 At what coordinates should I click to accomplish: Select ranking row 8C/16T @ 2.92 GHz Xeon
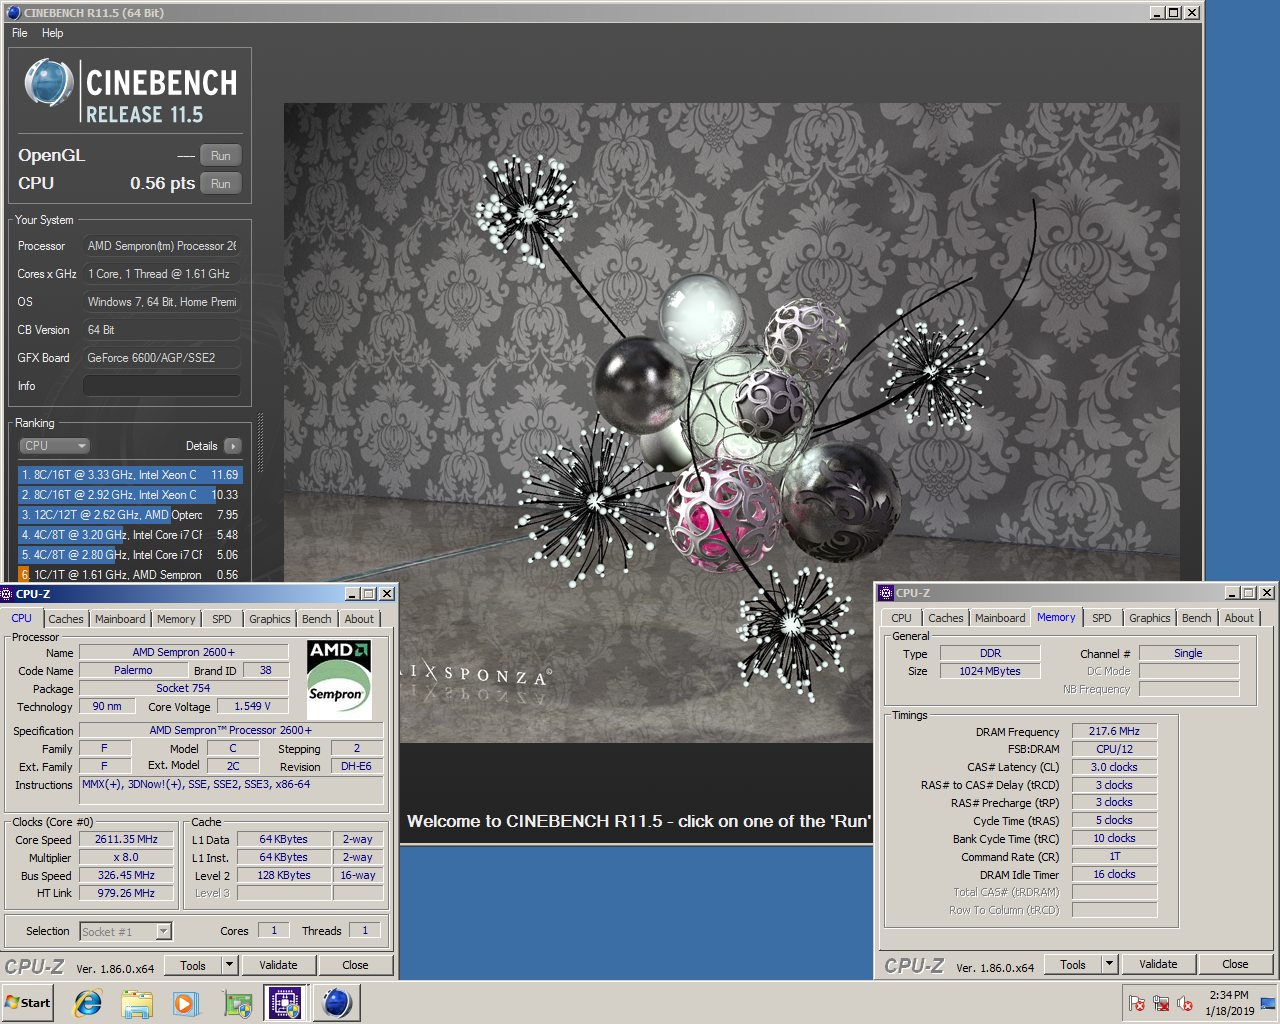(x=130, y=495)
